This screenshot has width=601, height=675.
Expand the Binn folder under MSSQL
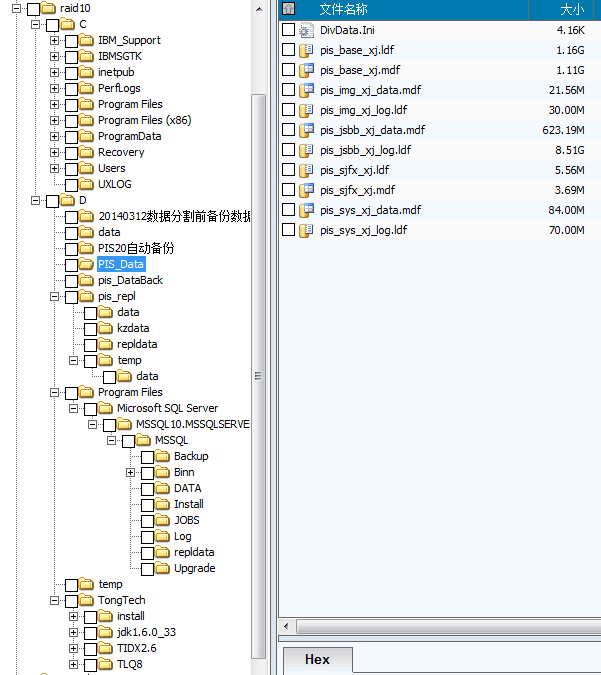(130, 472)
